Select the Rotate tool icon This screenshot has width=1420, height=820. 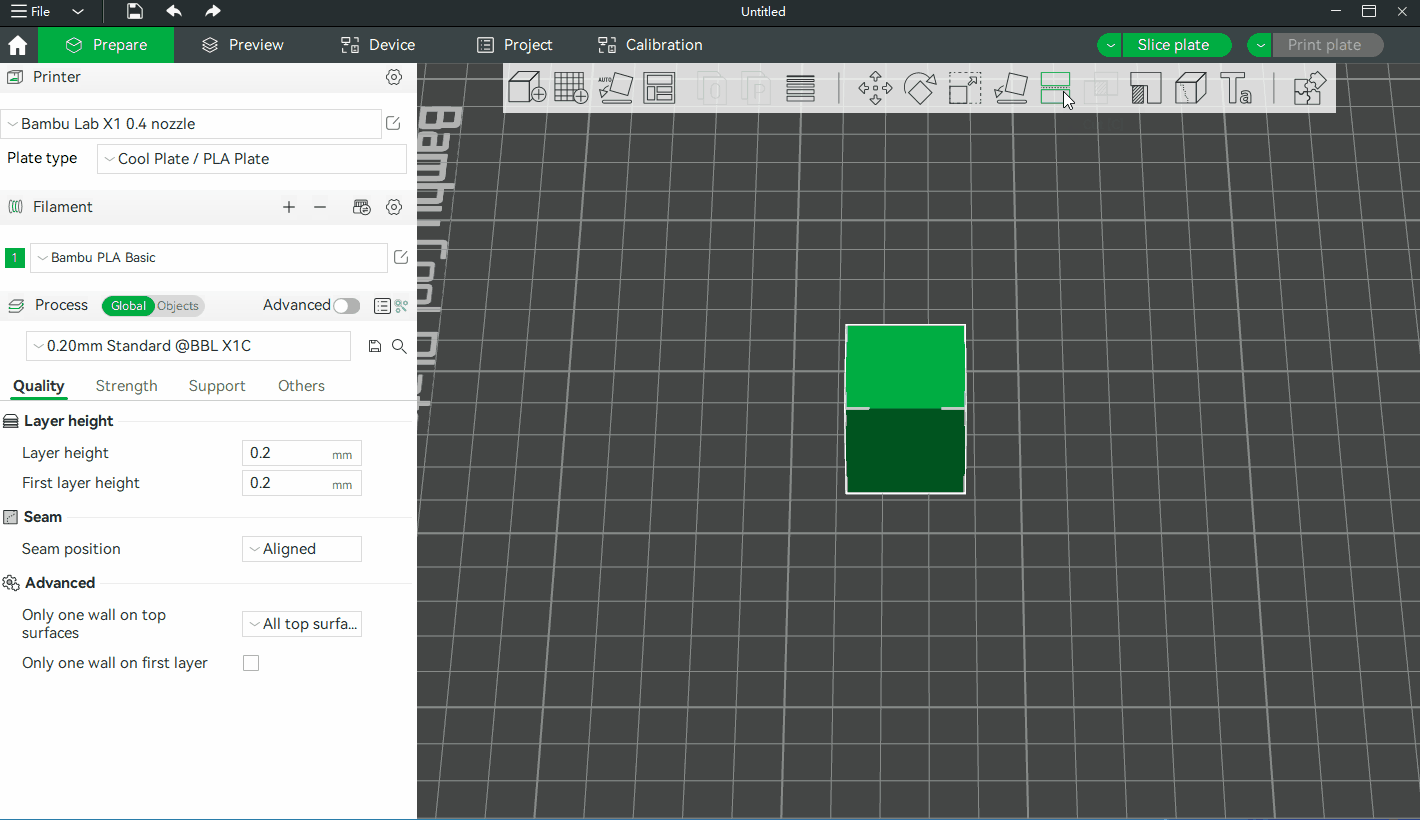coord(920,88)
